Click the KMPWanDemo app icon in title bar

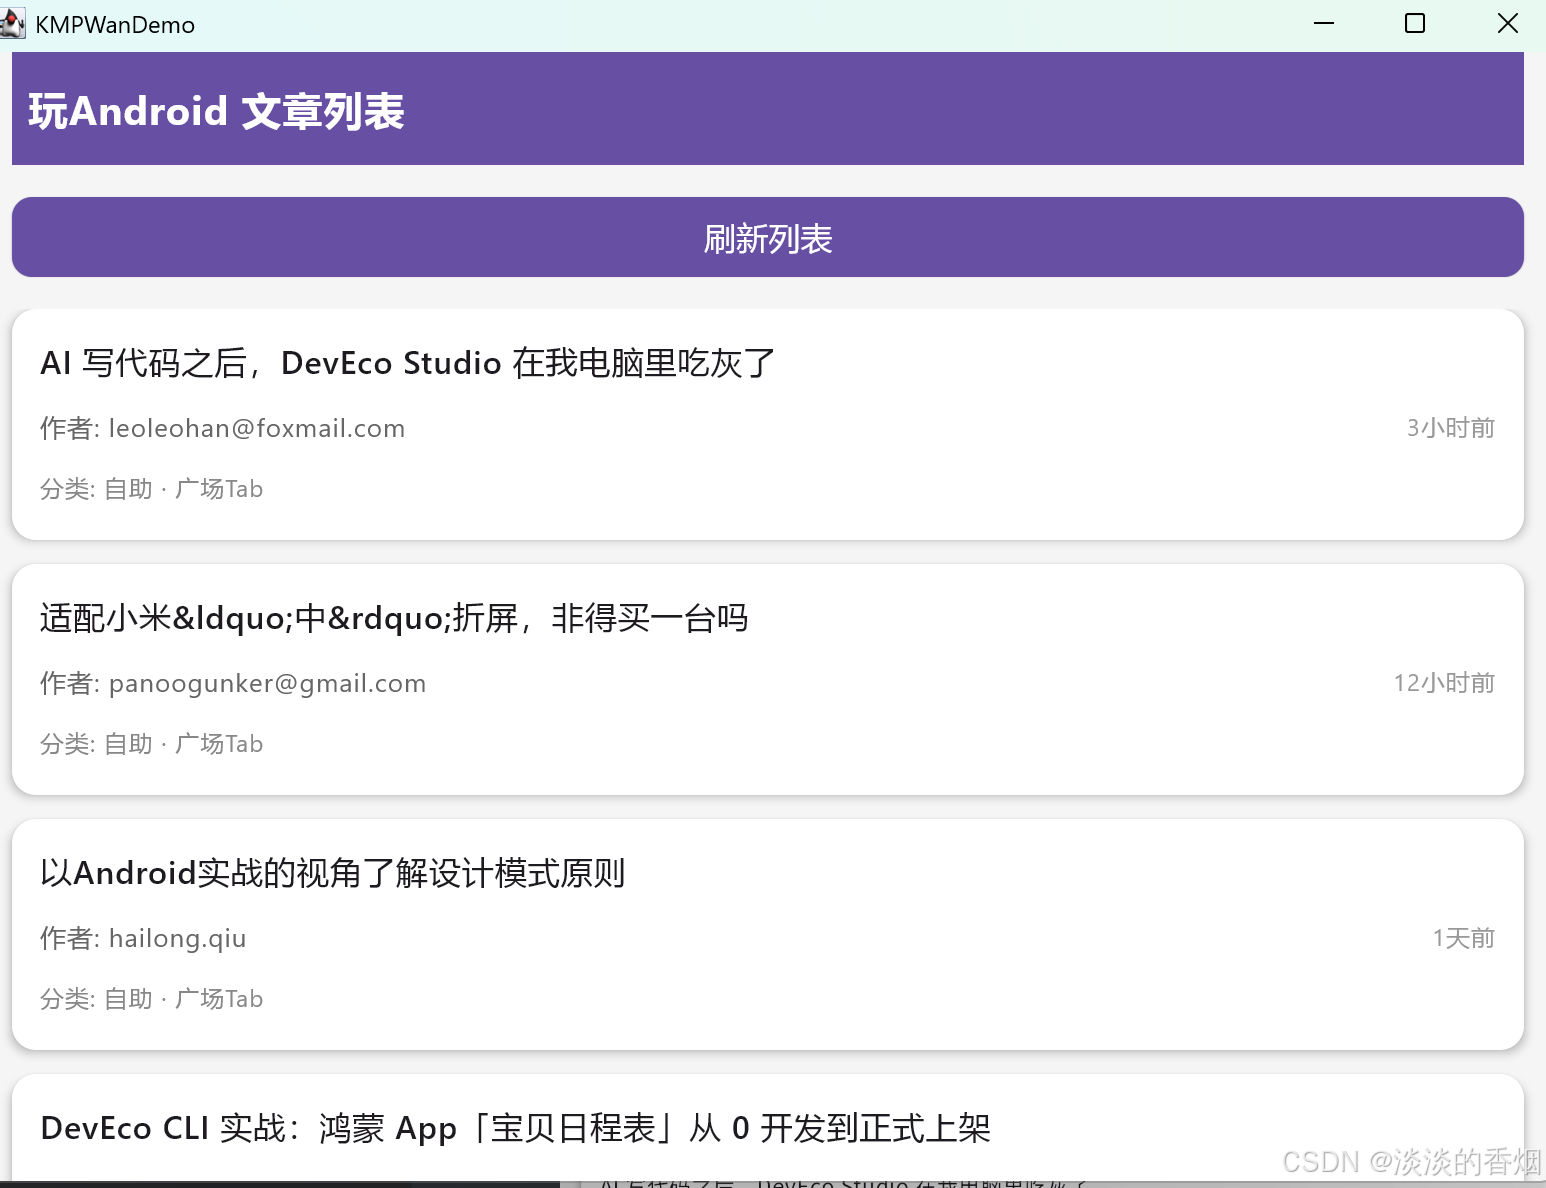12,24
